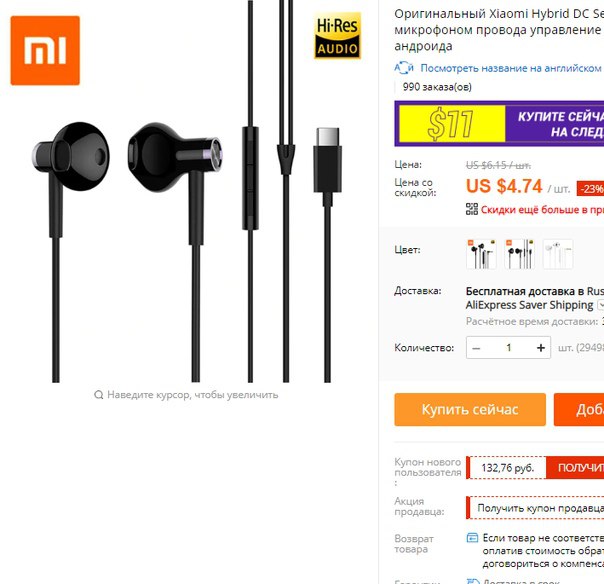This screenshot has height=584, width=604.
Task: Open Посмотреть название на английском link
Action: tap(512, 68)
